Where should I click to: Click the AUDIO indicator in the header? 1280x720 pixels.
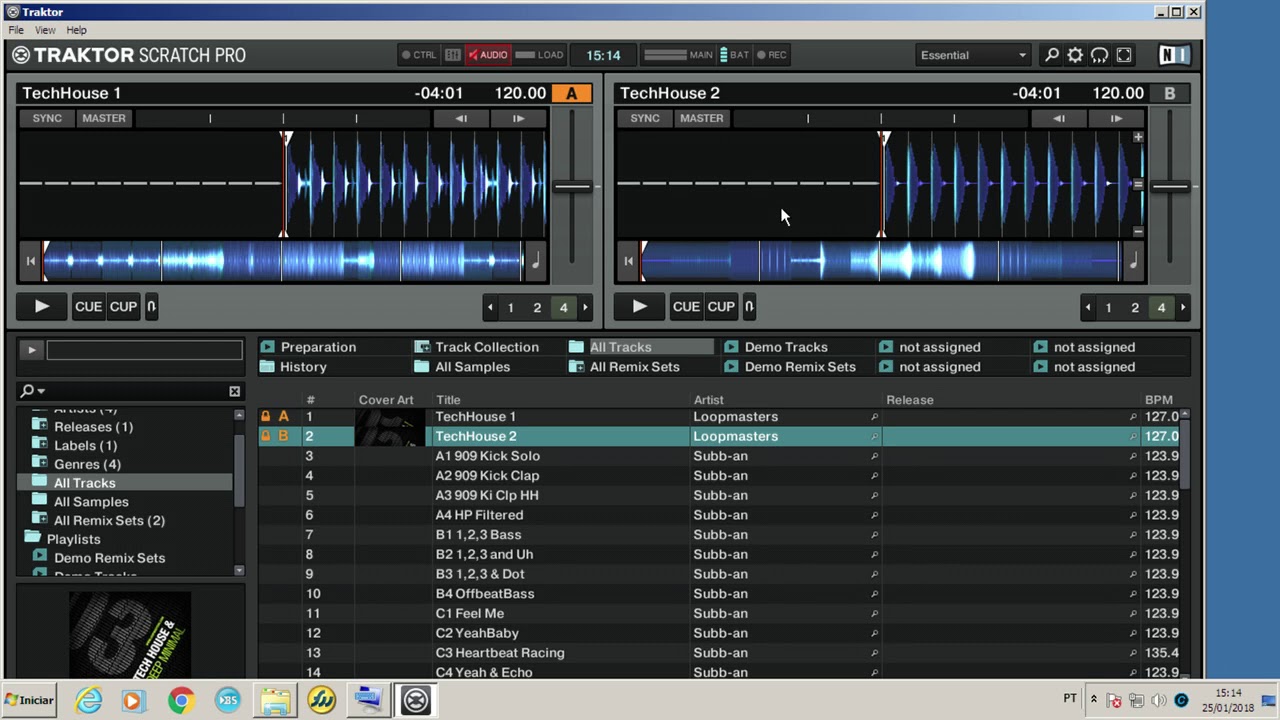pyautogui.click(x=487, y=55)
